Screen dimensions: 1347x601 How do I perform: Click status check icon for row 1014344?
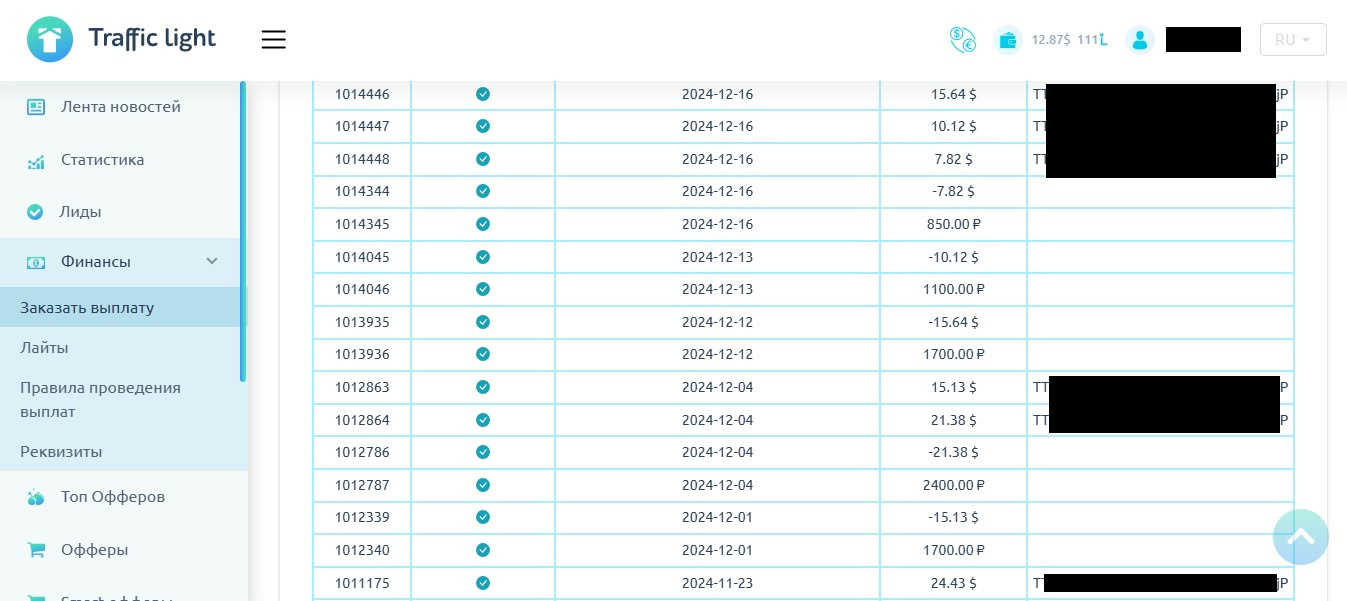tap(483, 191)
